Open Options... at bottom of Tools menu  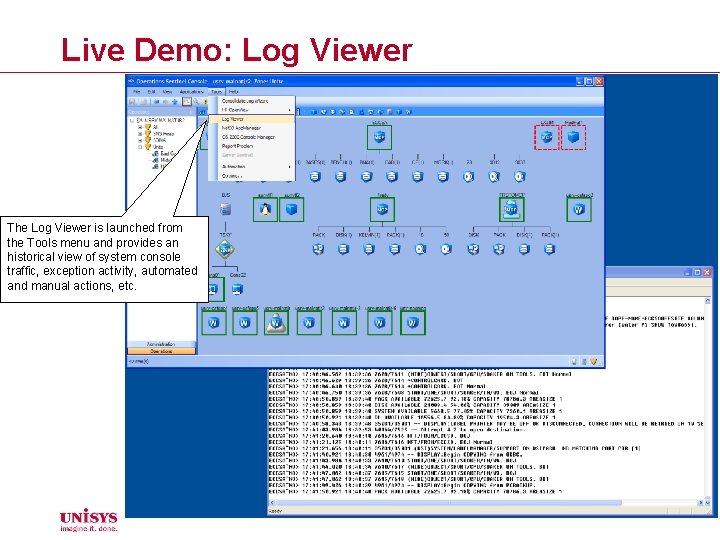coord(251,176)
